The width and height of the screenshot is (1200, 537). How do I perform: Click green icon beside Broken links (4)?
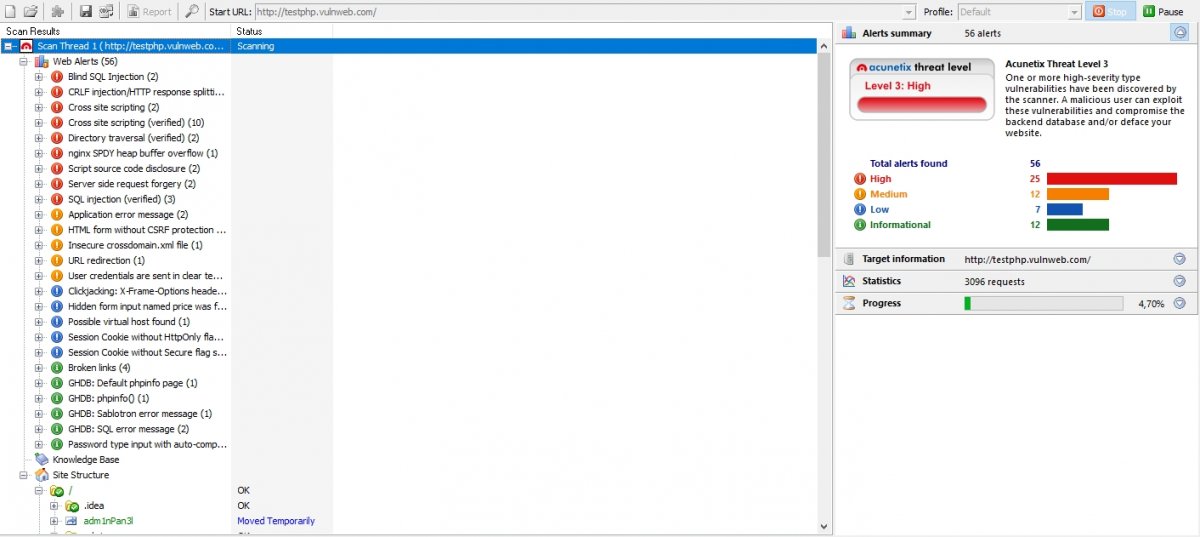57,368
